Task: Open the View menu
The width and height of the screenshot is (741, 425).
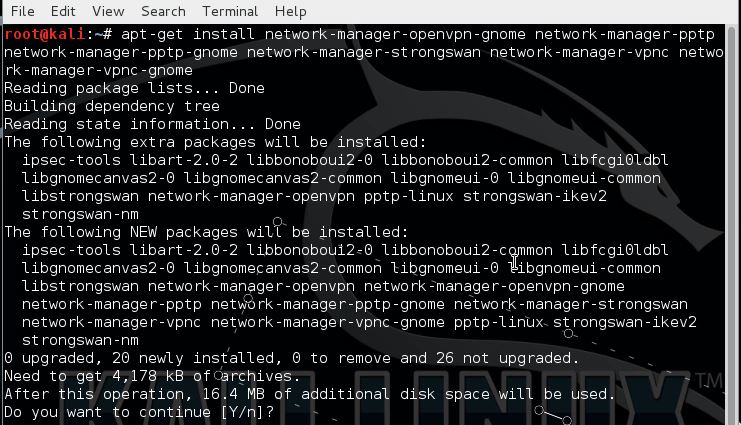Action: [108, 11]
